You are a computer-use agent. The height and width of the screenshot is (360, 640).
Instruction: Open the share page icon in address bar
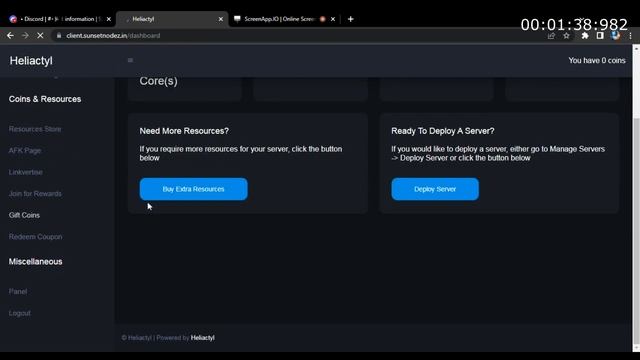pos(551,36)
